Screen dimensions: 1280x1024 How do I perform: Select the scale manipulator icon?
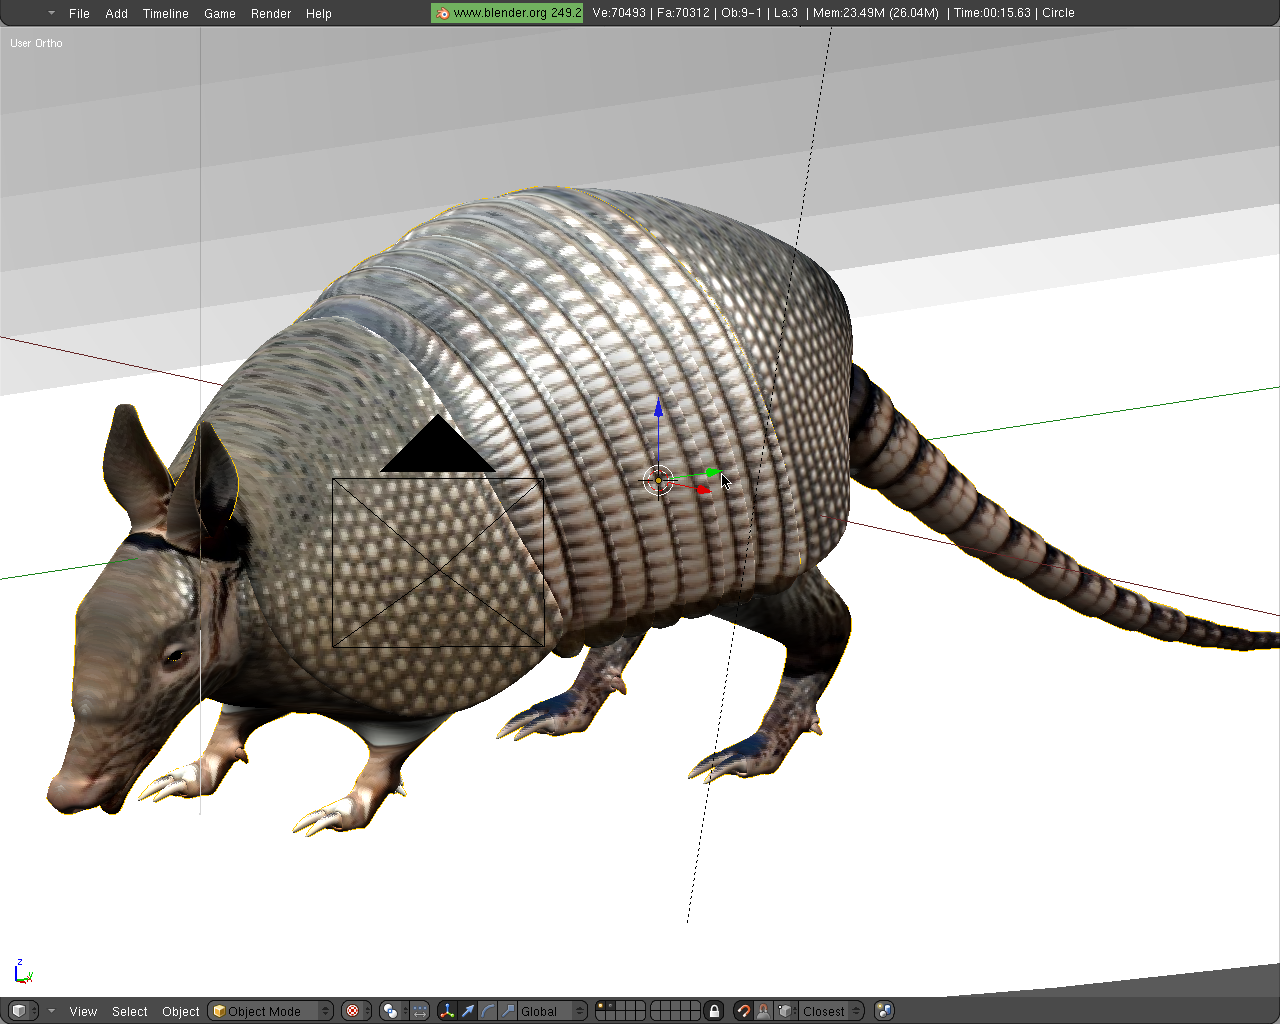(508, 1011)
